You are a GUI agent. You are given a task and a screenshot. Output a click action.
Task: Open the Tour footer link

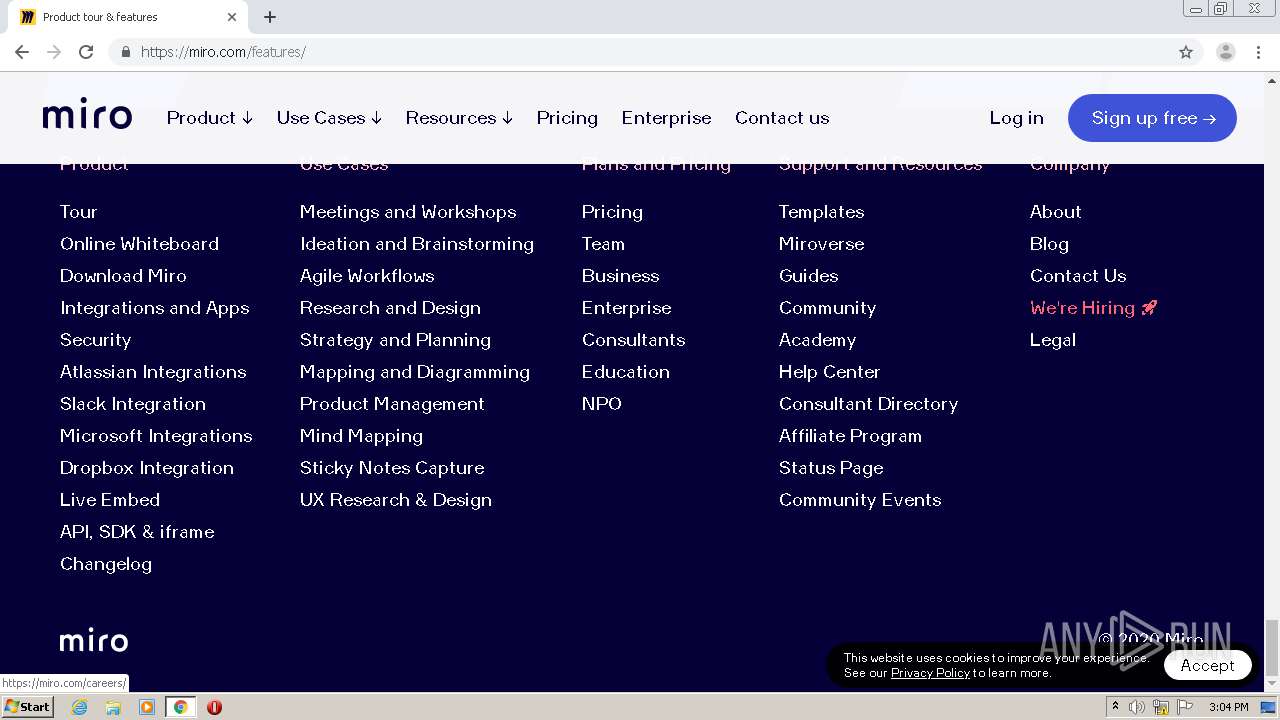(78, 212)
